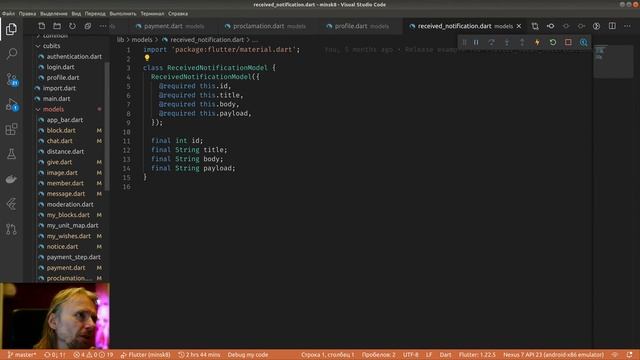Click the editor minimap
This screenshot has width=640, height=360.
click(613, 61)
